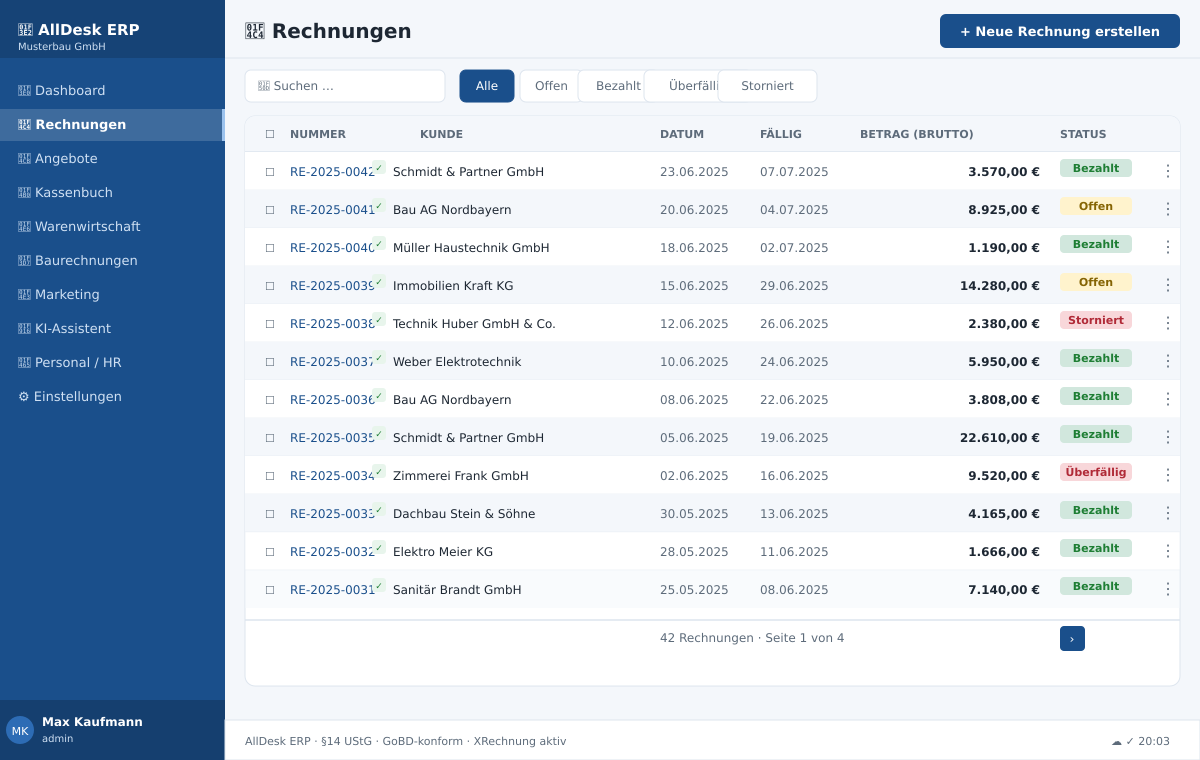Click customer Elektro Meier KG

click(443, 552)
